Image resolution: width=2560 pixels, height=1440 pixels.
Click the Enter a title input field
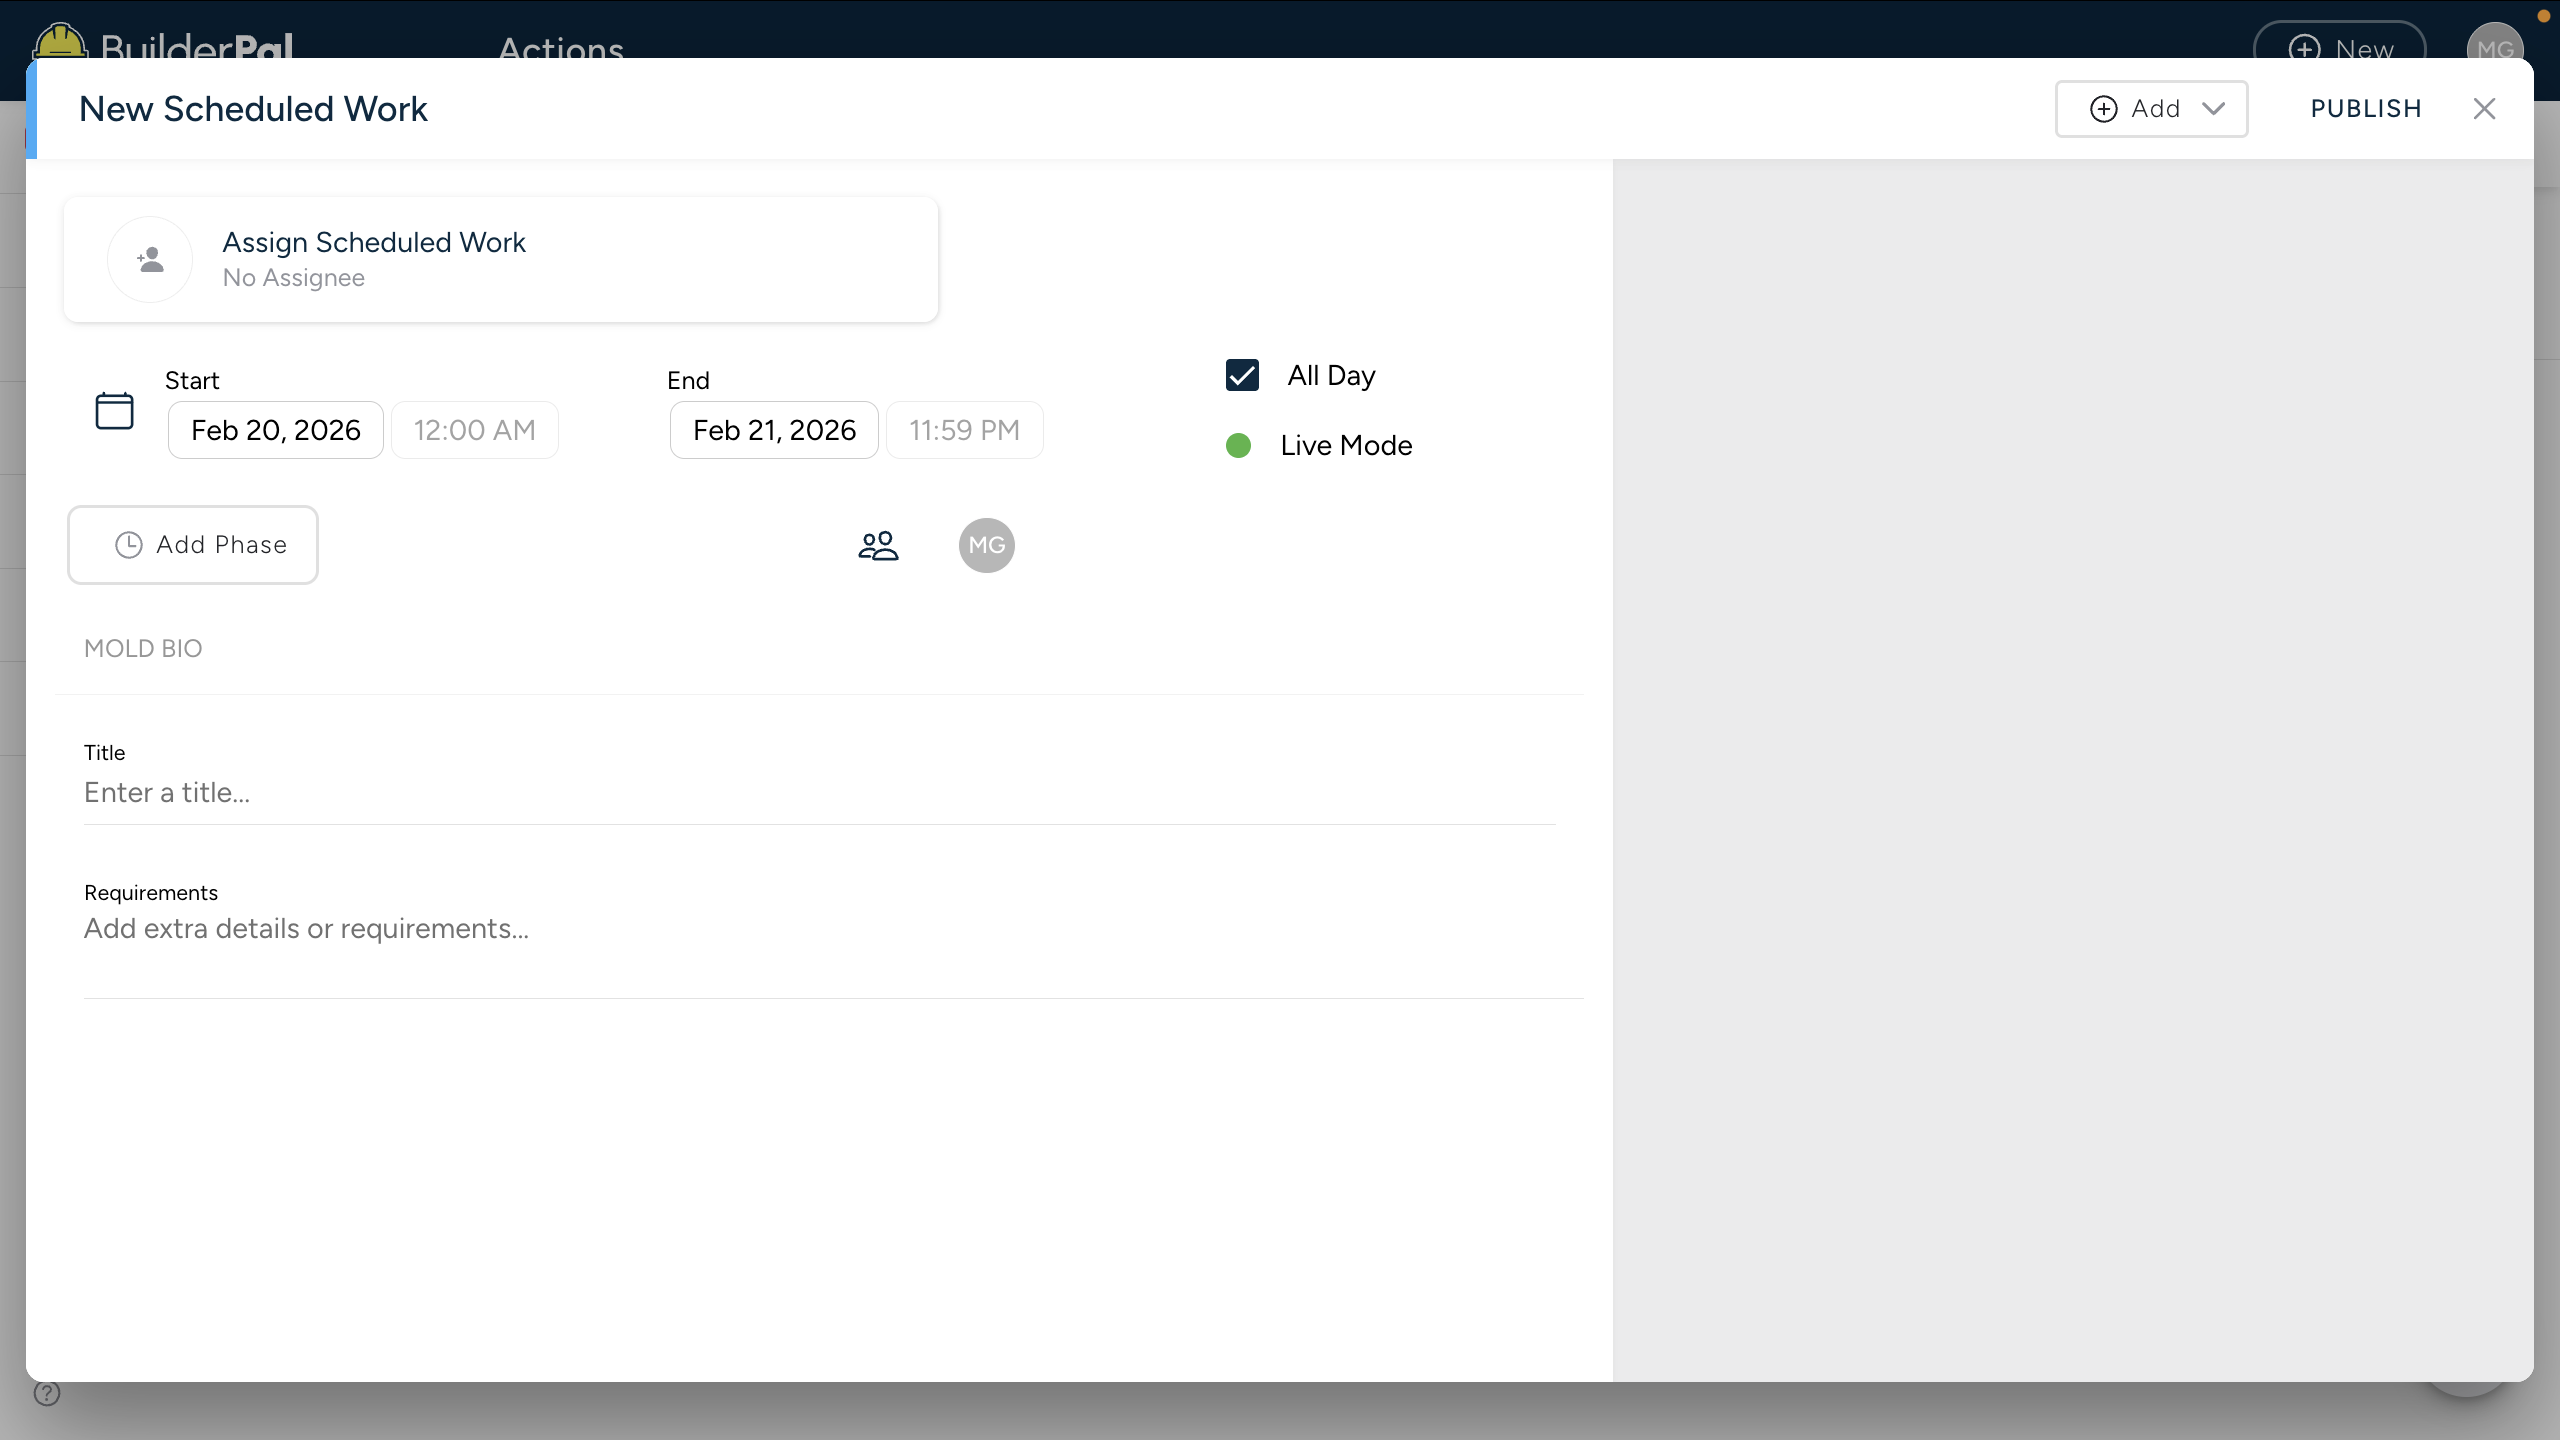(x=818, y=793)
